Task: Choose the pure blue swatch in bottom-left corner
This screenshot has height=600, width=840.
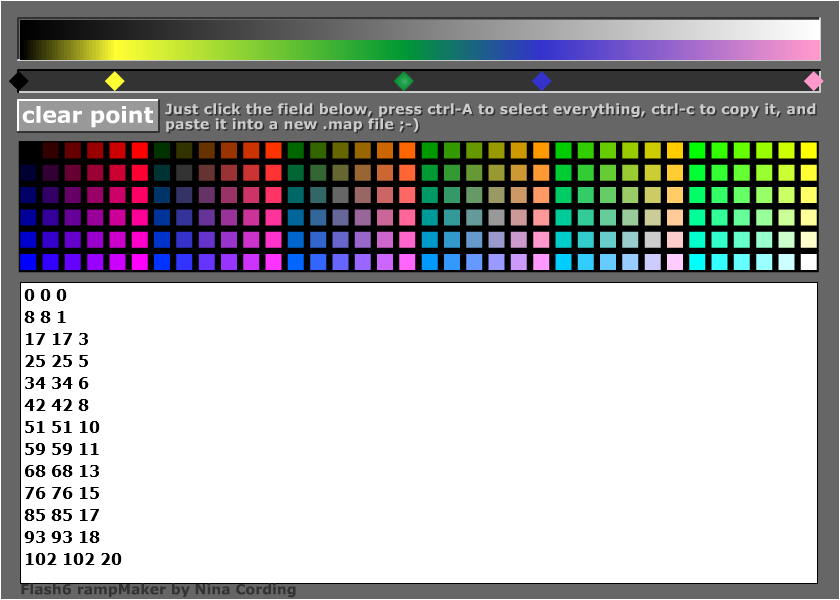Action: (x=29, y=262)
